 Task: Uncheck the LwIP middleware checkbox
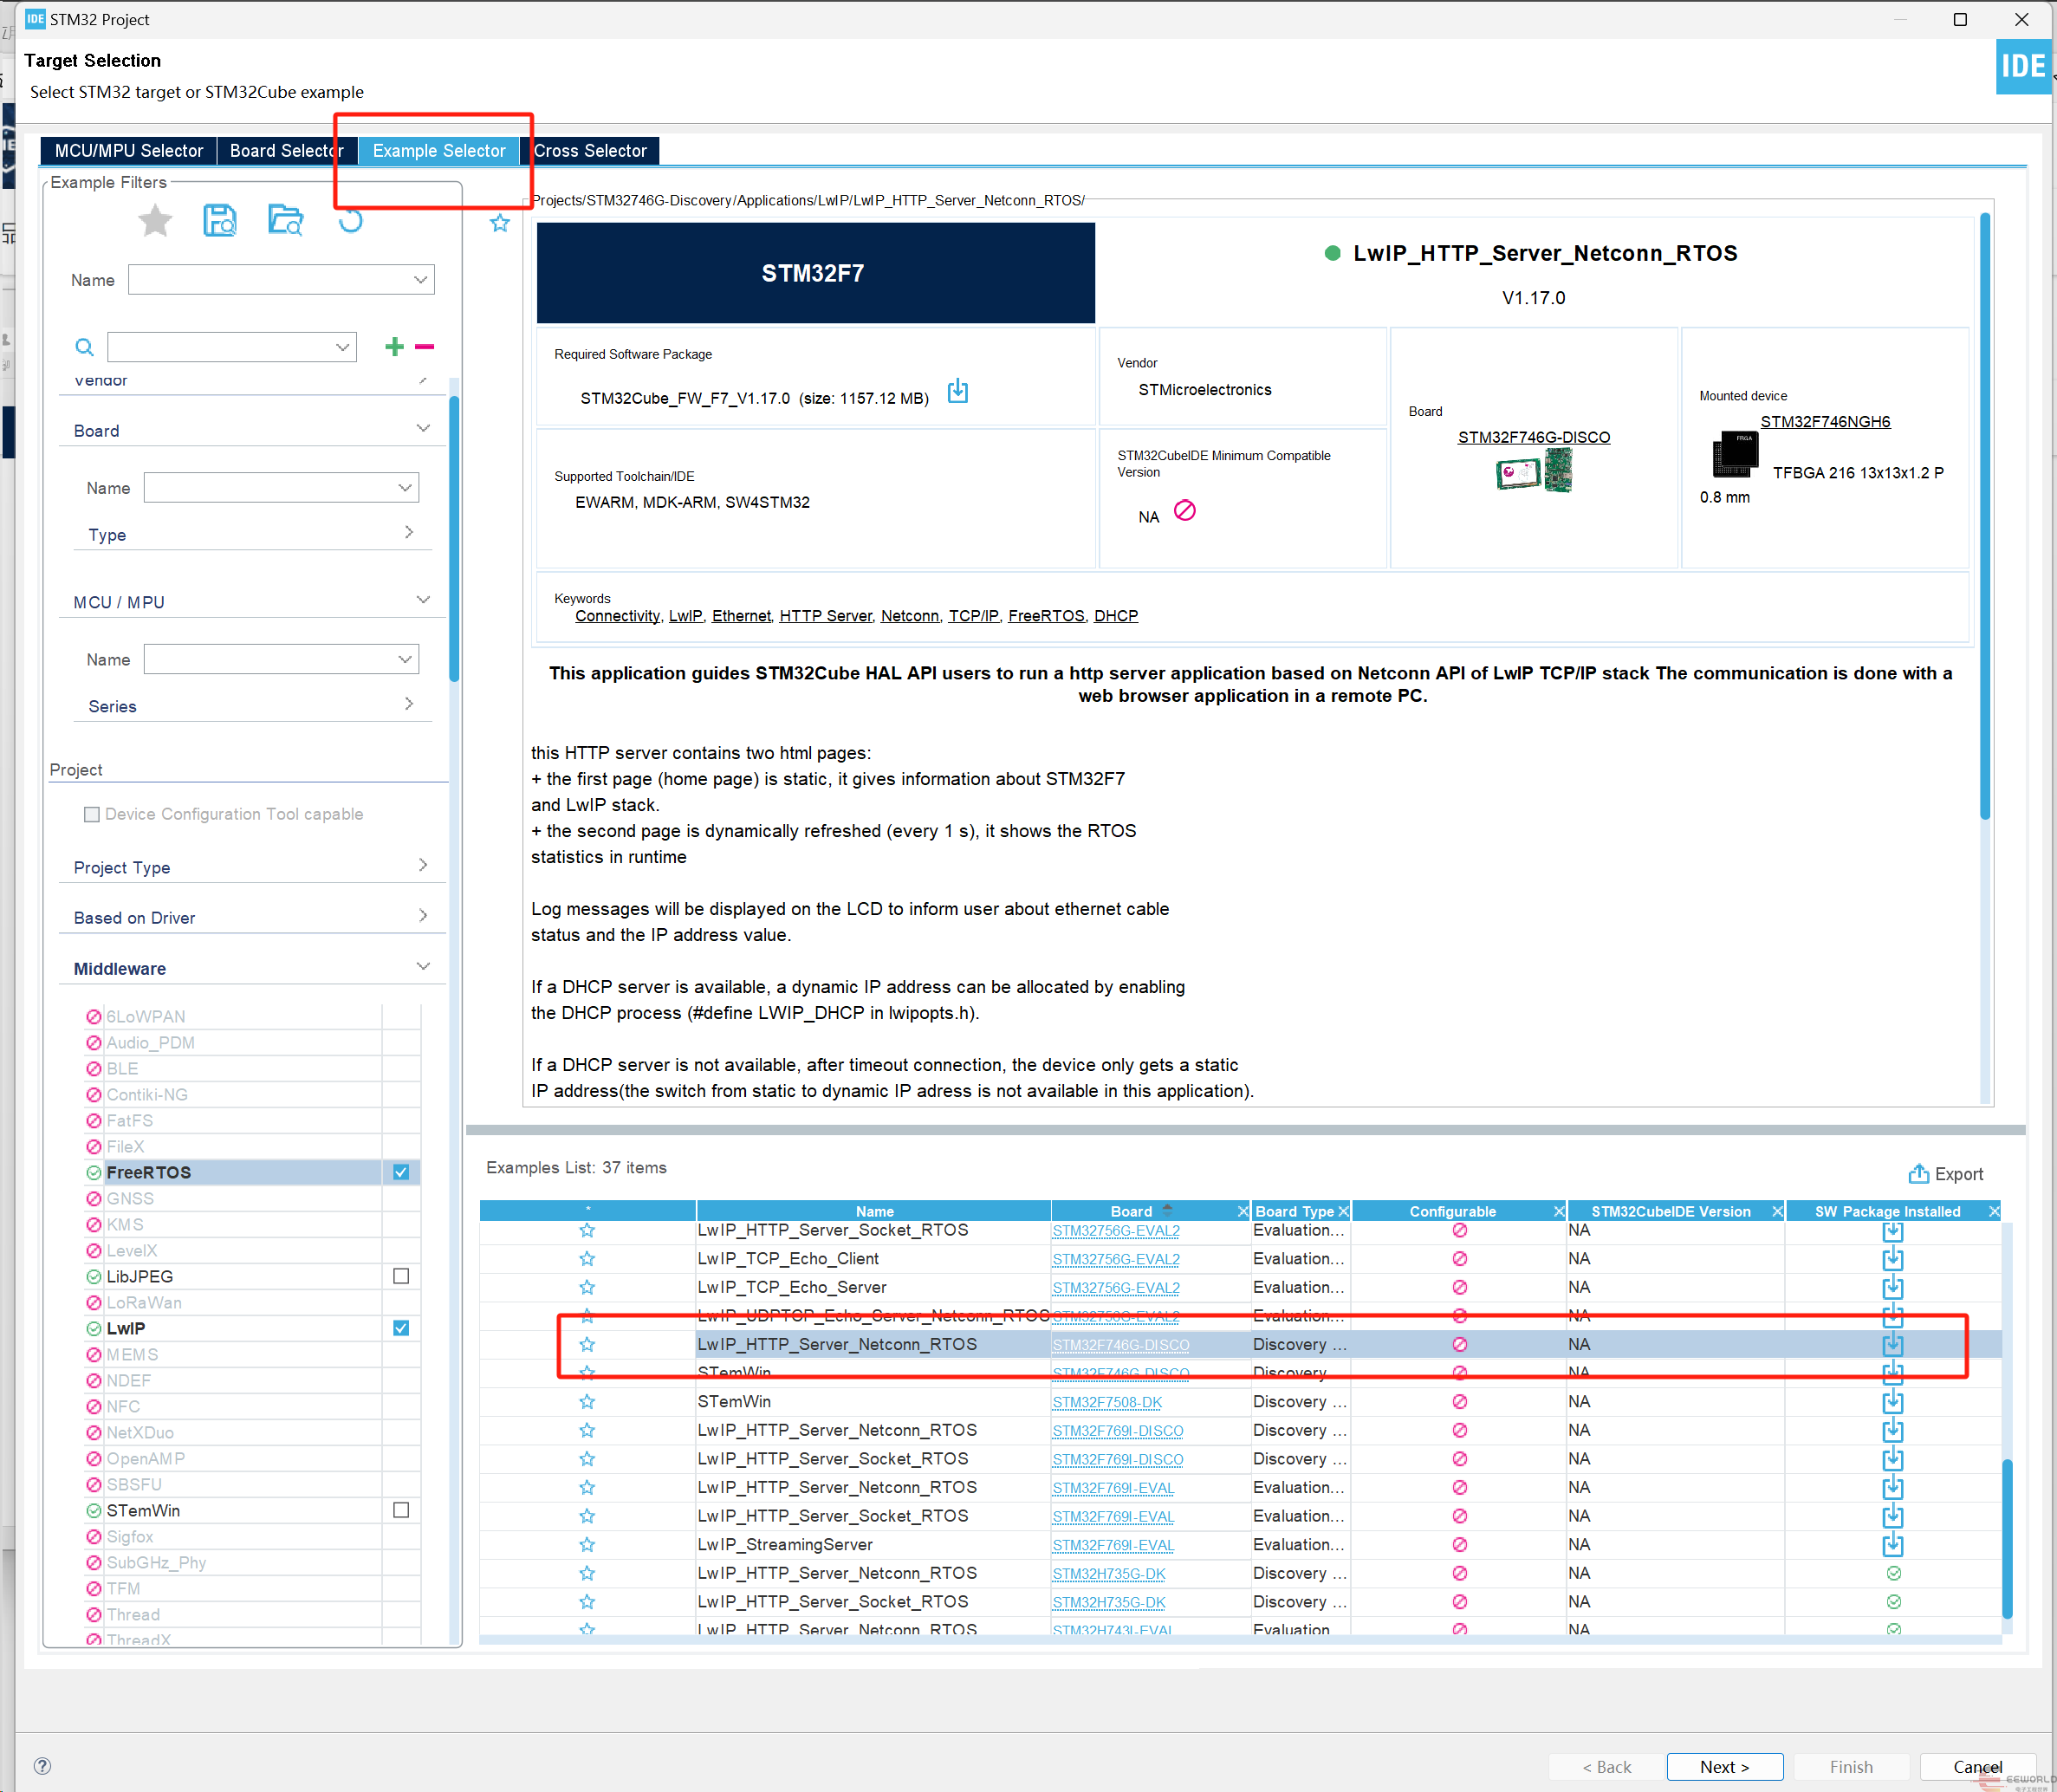(x=401, y=1328)
